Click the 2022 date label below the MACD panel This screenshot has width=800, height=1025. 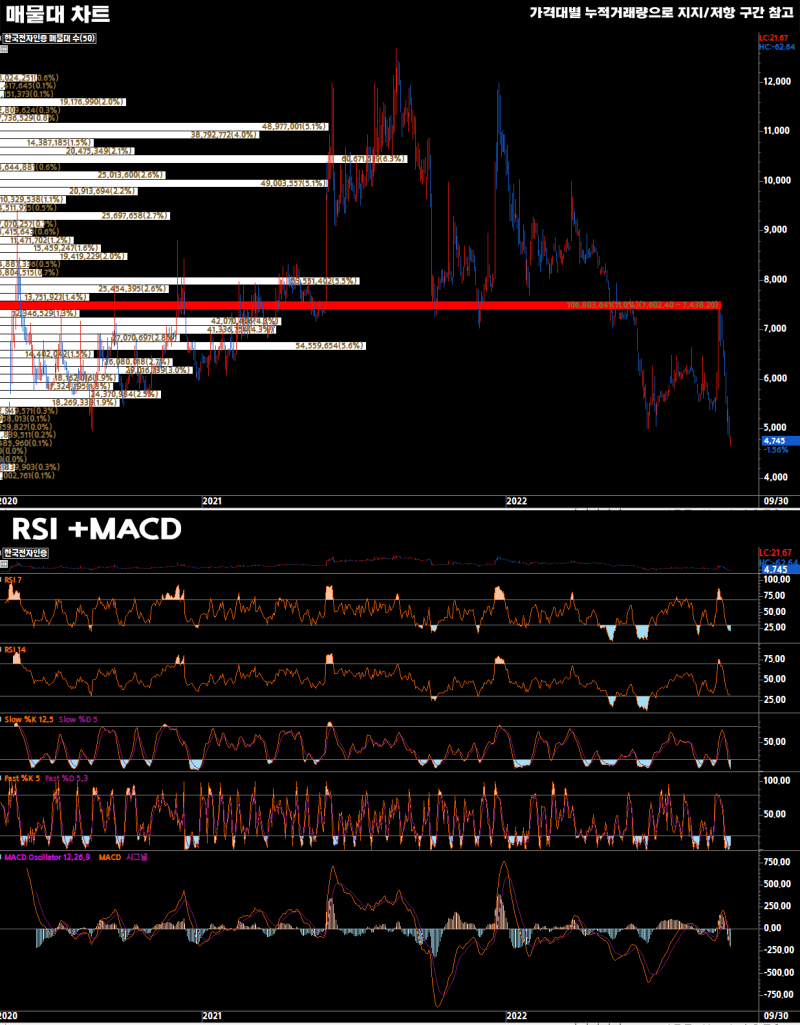(x=517, y=1016)
